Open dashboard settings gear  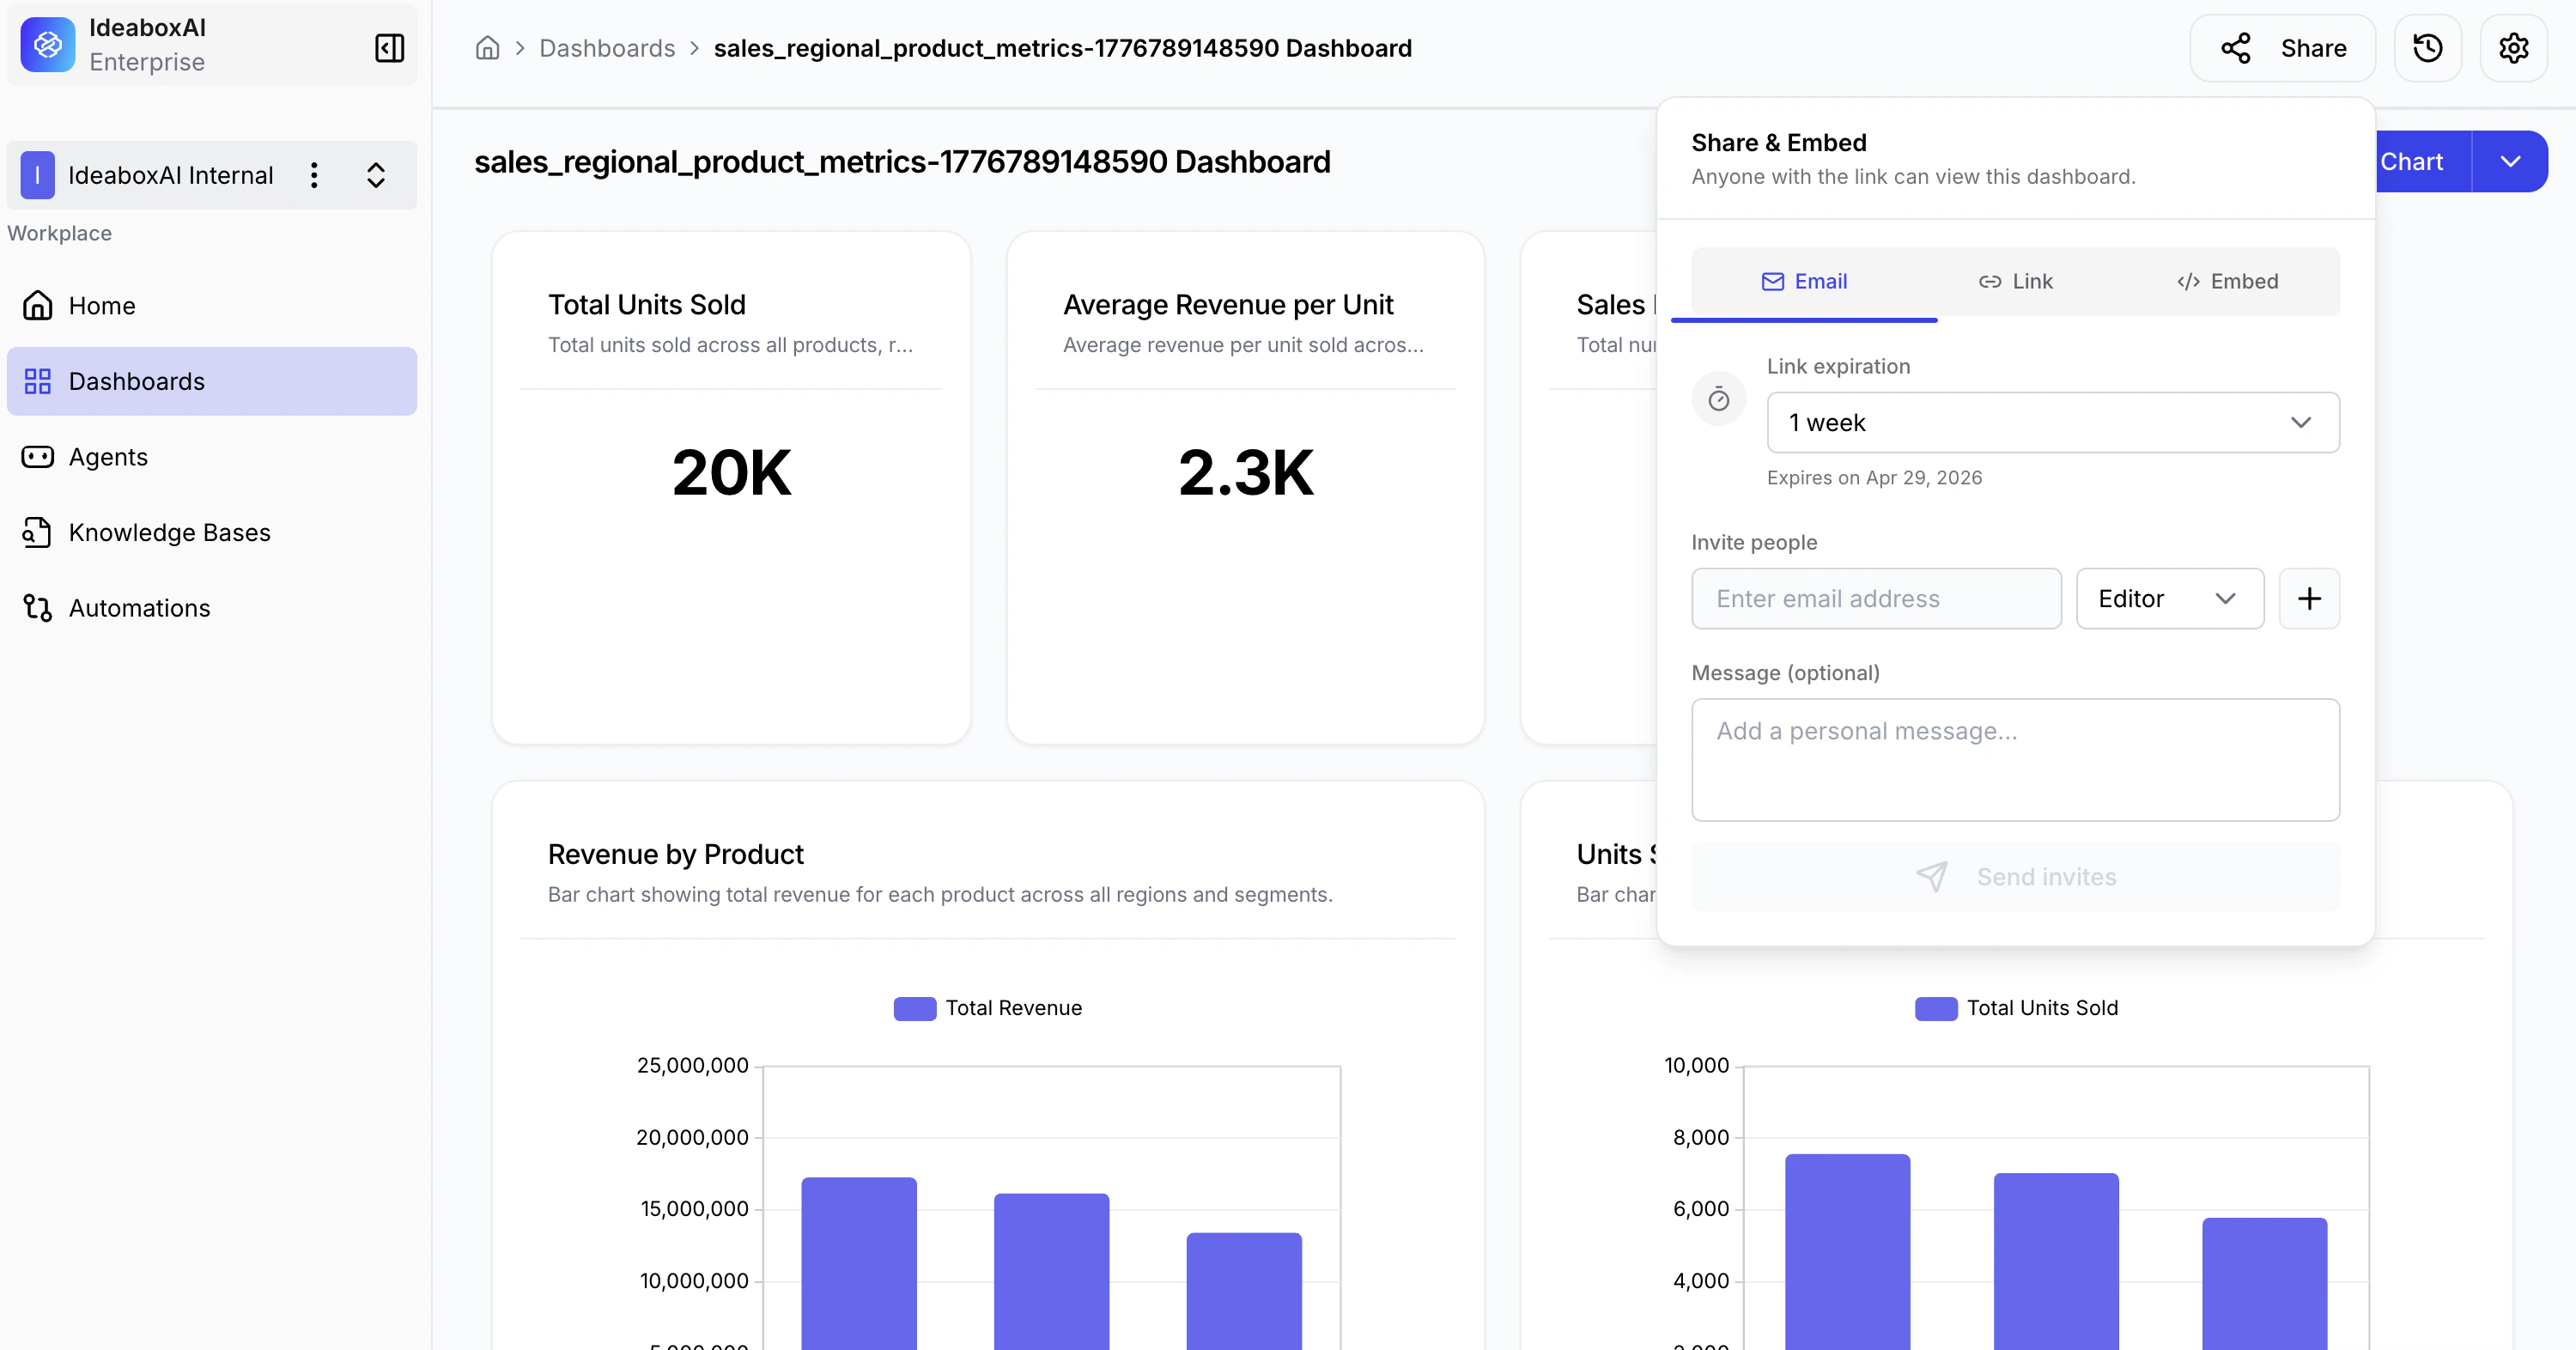tap(2513, 48)
